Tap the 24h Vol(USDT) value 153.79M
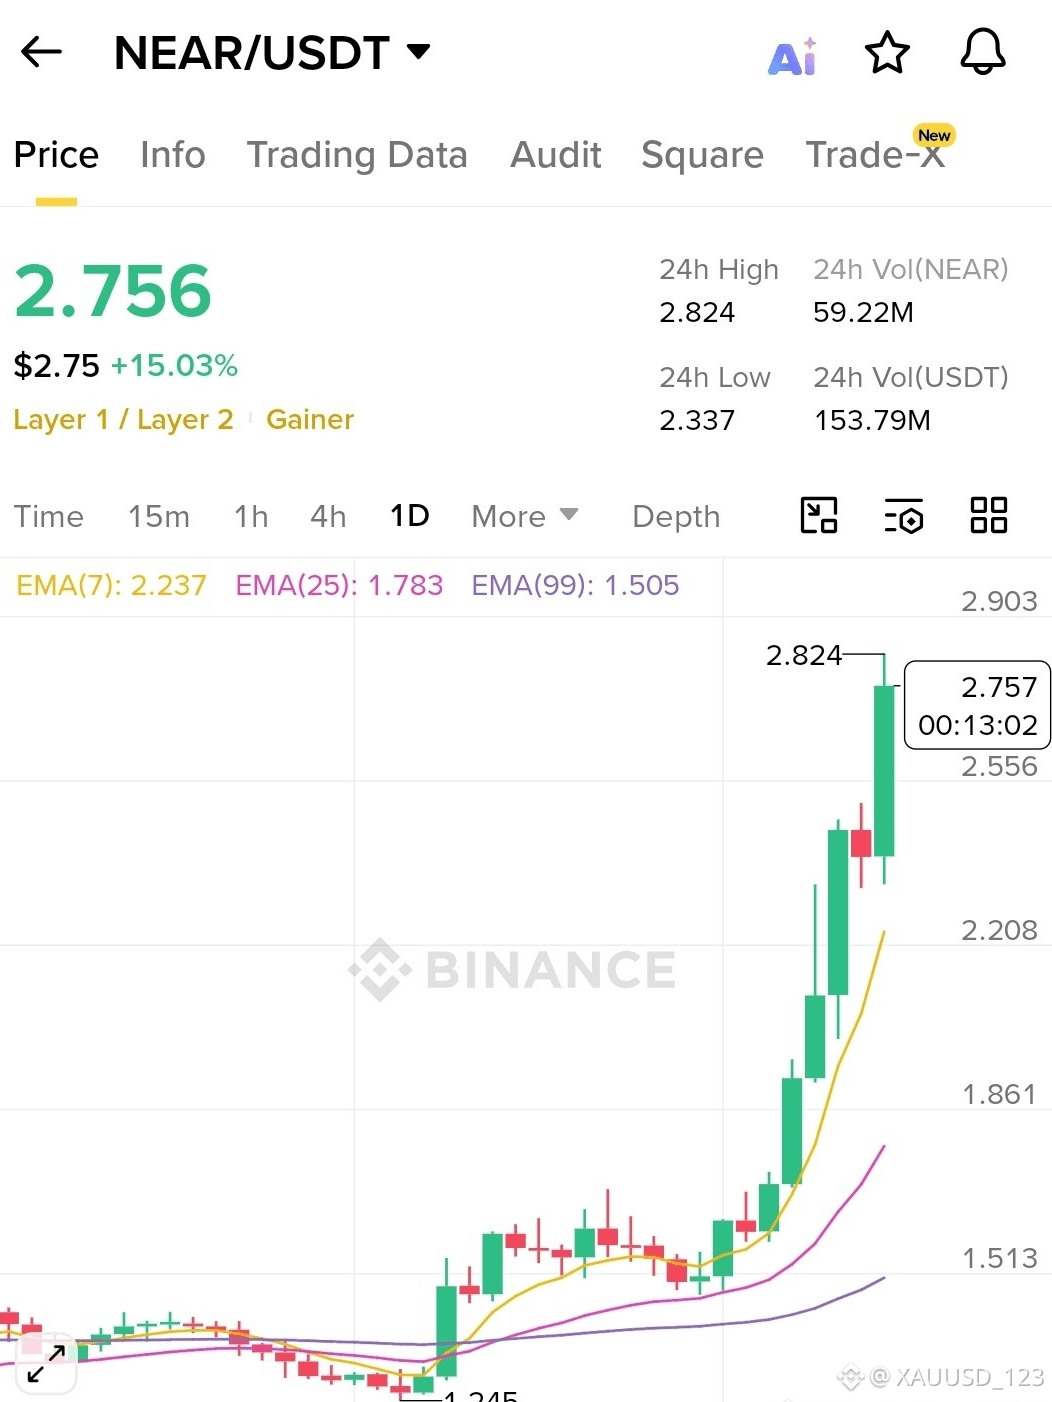This screenshot has width=1052, height=1402. (x=872, y=420)
